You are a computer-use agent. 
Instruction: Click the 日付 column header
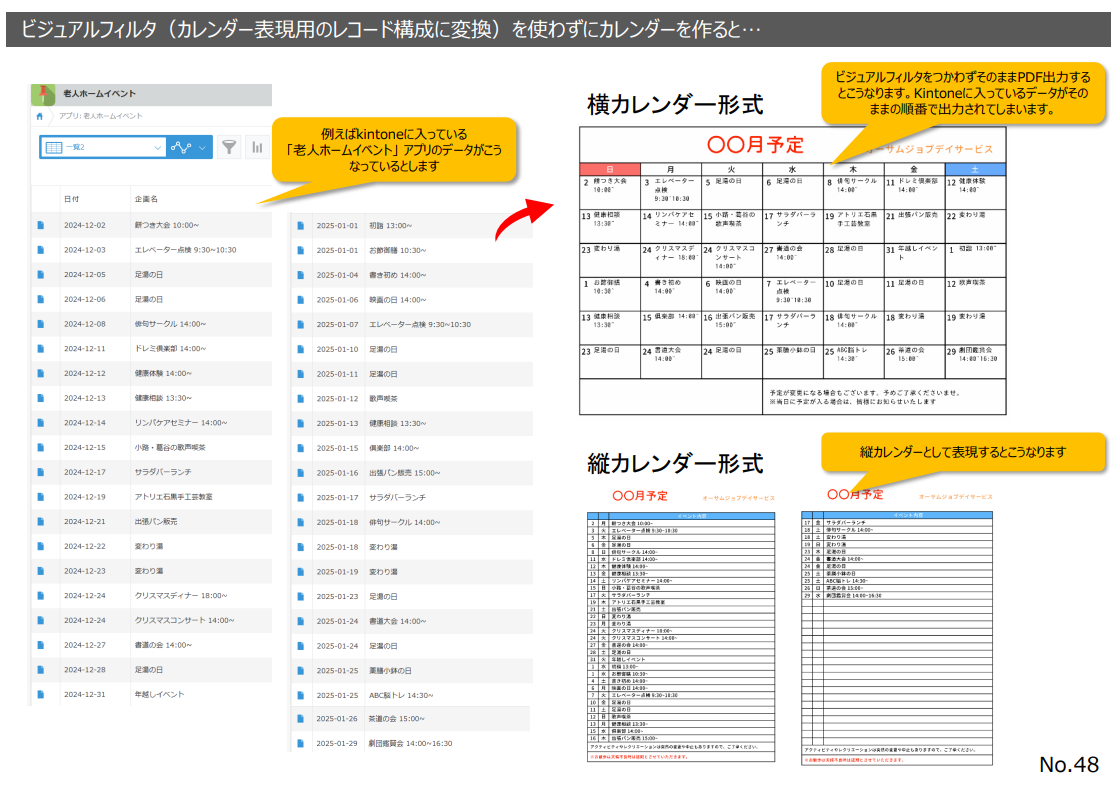[x=72, y=198]
